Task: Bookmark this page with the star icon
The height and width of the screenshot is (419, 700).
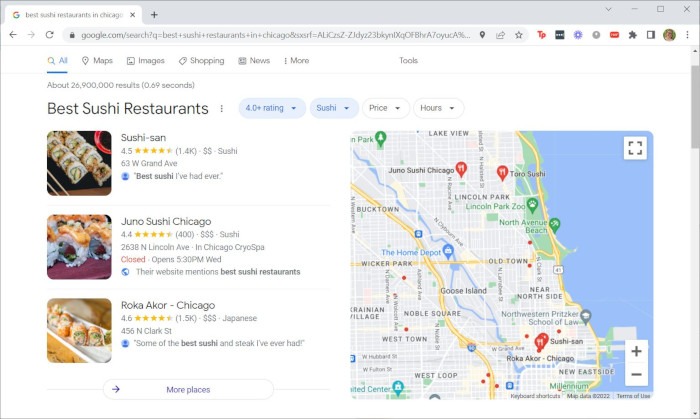Action: point(519,35)
